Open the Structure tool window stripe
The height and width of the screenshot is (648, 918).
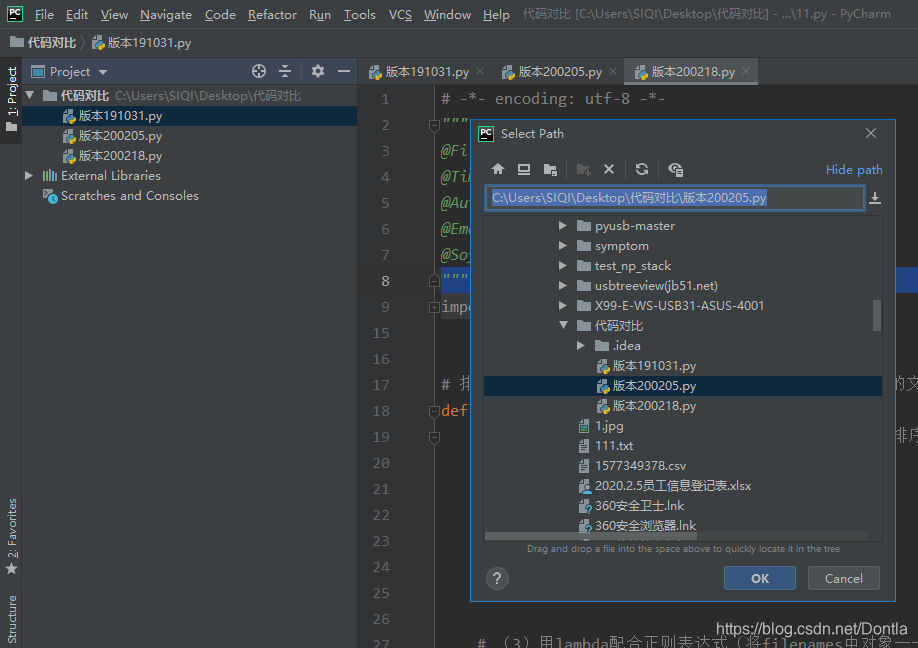click(x=11, y=619)
